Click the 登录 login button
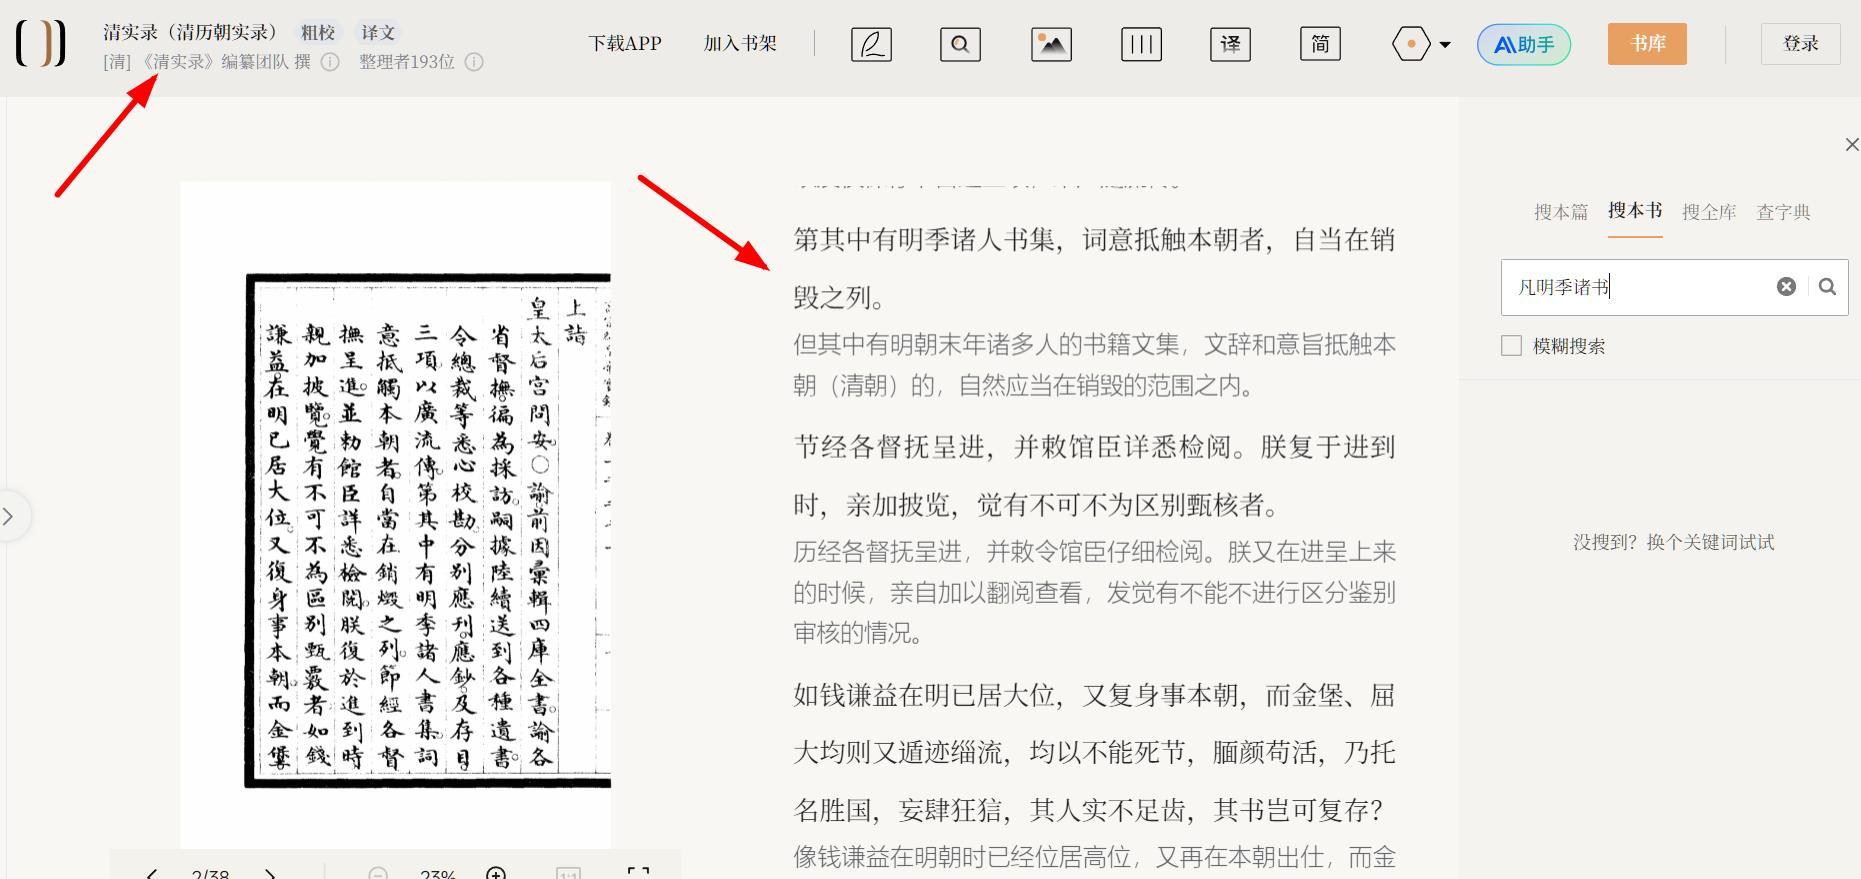1861x879 pixels. click(x=1800, y=44)
